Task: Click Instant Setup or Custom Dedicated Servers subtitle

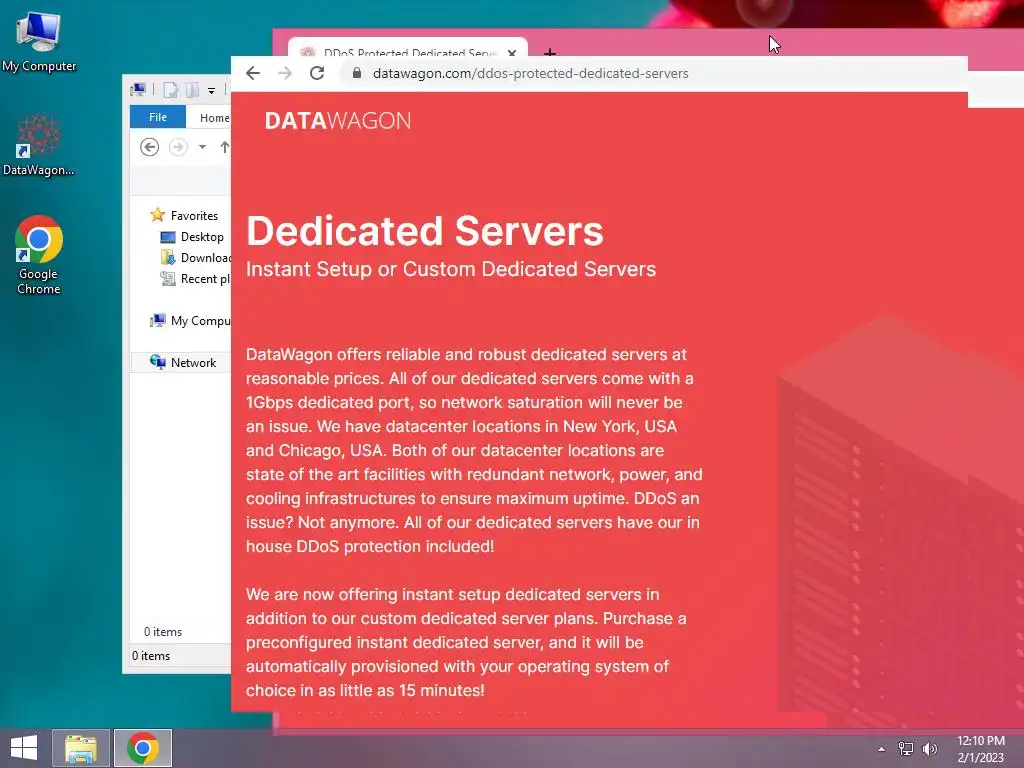Action: tap(451, 269)
